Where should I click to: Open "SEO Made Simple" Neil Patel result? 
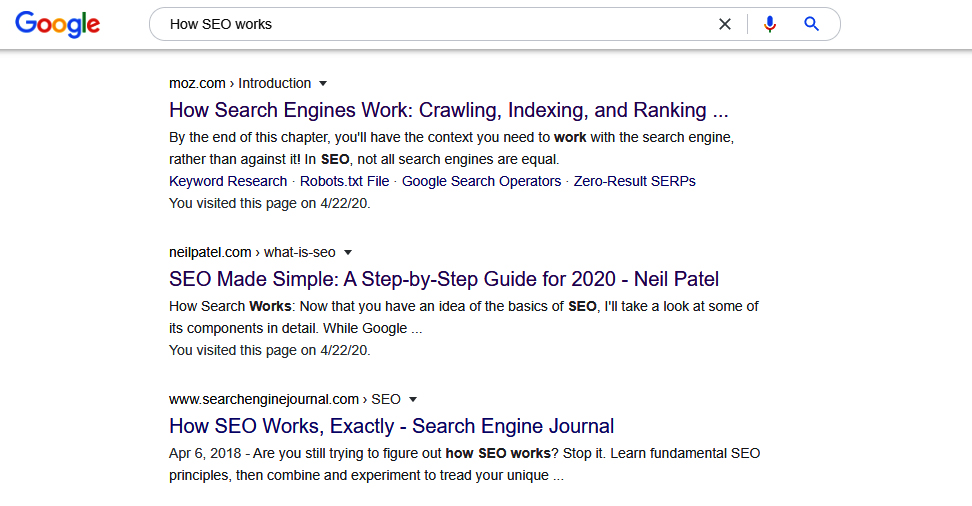click(444, 279)
